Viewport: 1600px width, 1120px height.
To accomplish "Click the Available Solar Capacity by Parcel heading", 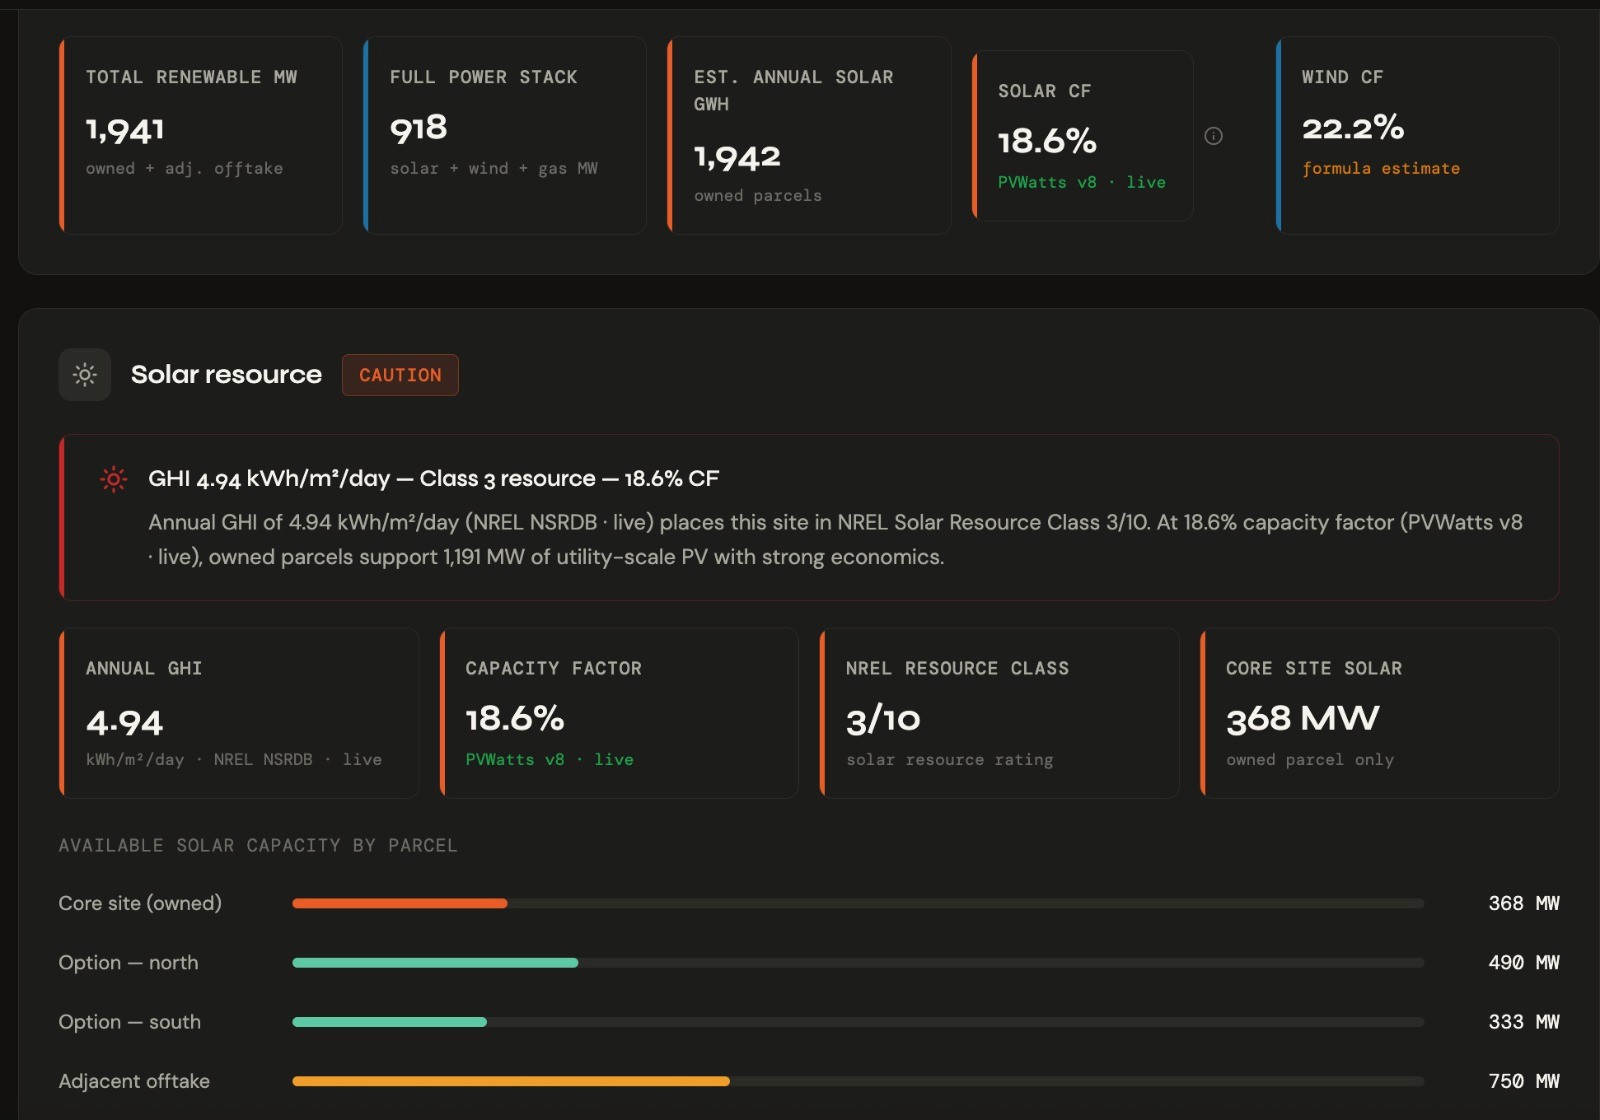I will click(258, 845).
